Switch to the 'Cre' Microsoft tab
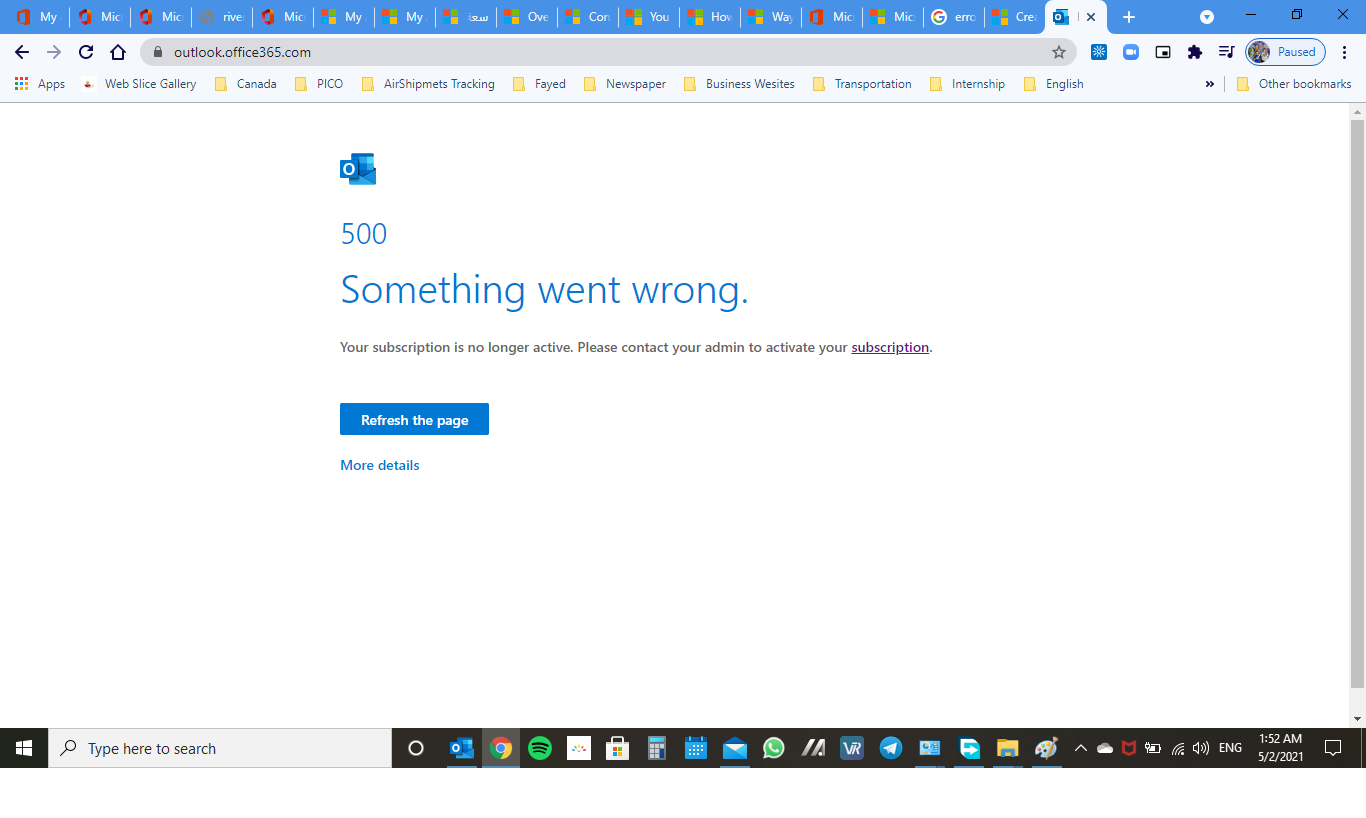 click(x=1014, y=17)
